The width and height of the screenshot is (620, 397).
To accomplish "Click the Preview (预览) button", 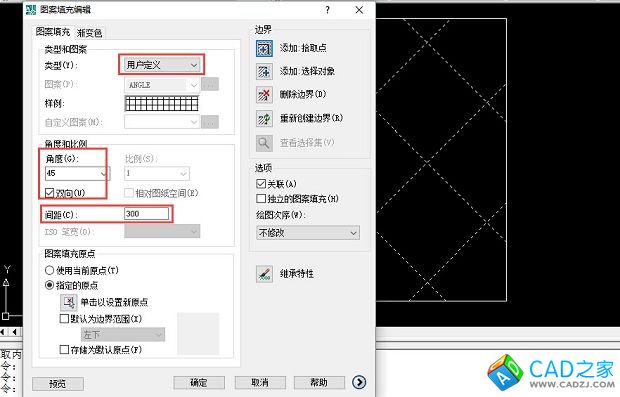I will (x=58, y=384).
